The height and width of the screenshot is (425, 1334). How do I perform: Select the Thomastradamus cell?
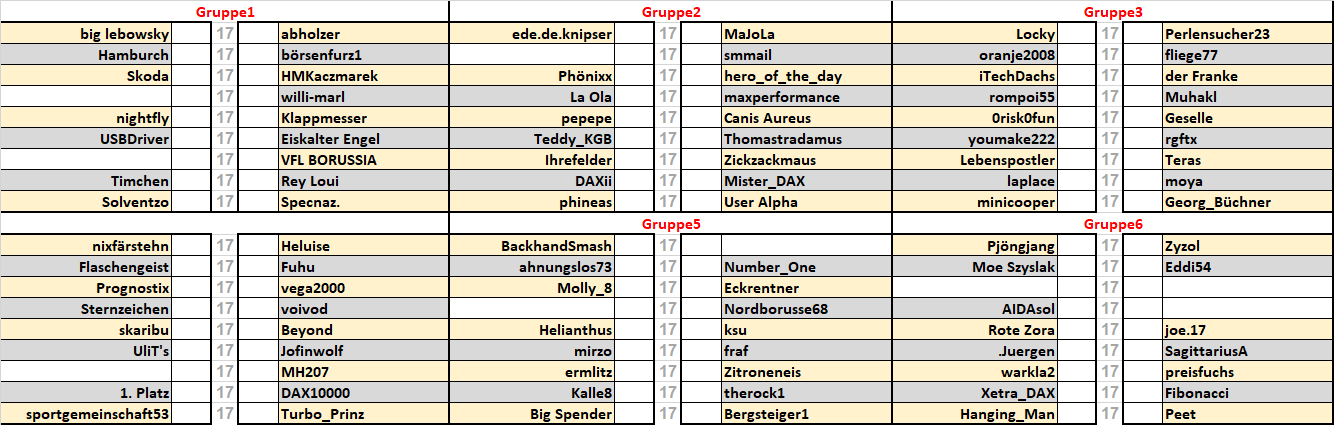coord(783,139)
